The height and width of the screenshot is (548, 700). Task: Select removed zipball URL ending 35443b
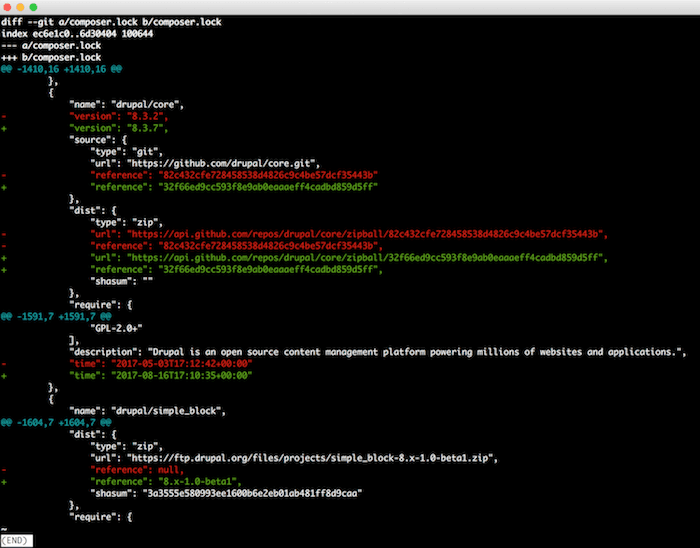pos(367,234)
